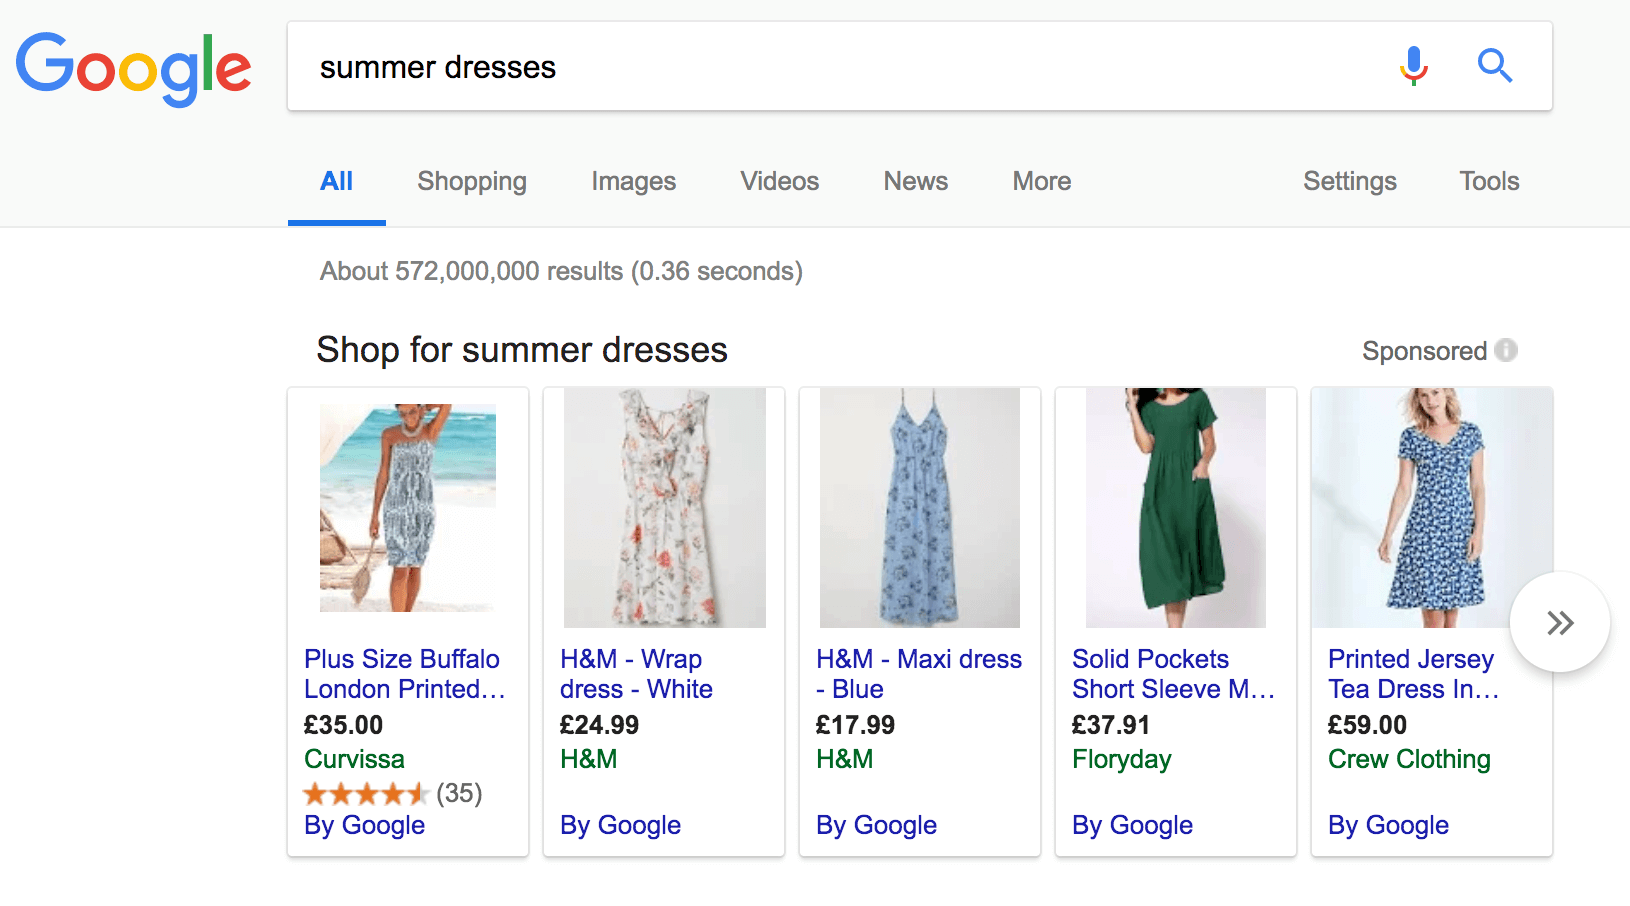Open Plus Size Buffalo London Printed link
The width and height of the screenshot is (1630, 906).
click(405, 674)
